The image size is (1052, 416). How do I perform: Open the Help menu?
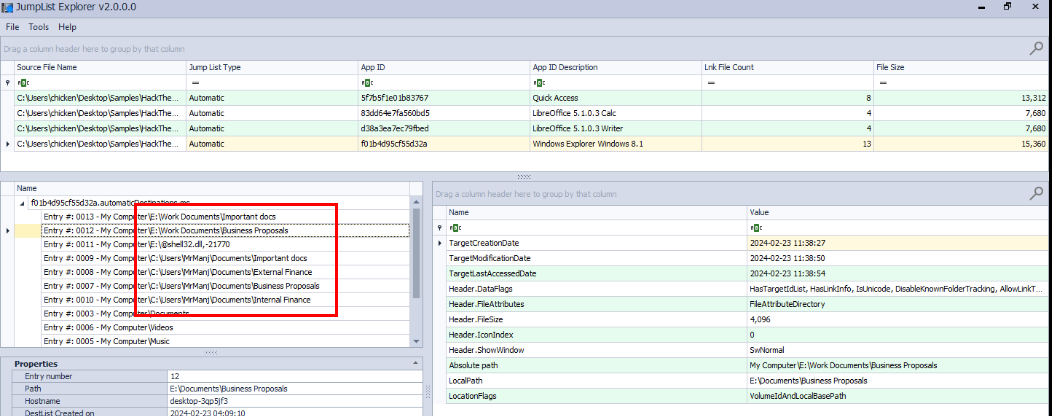click(67, 27)
